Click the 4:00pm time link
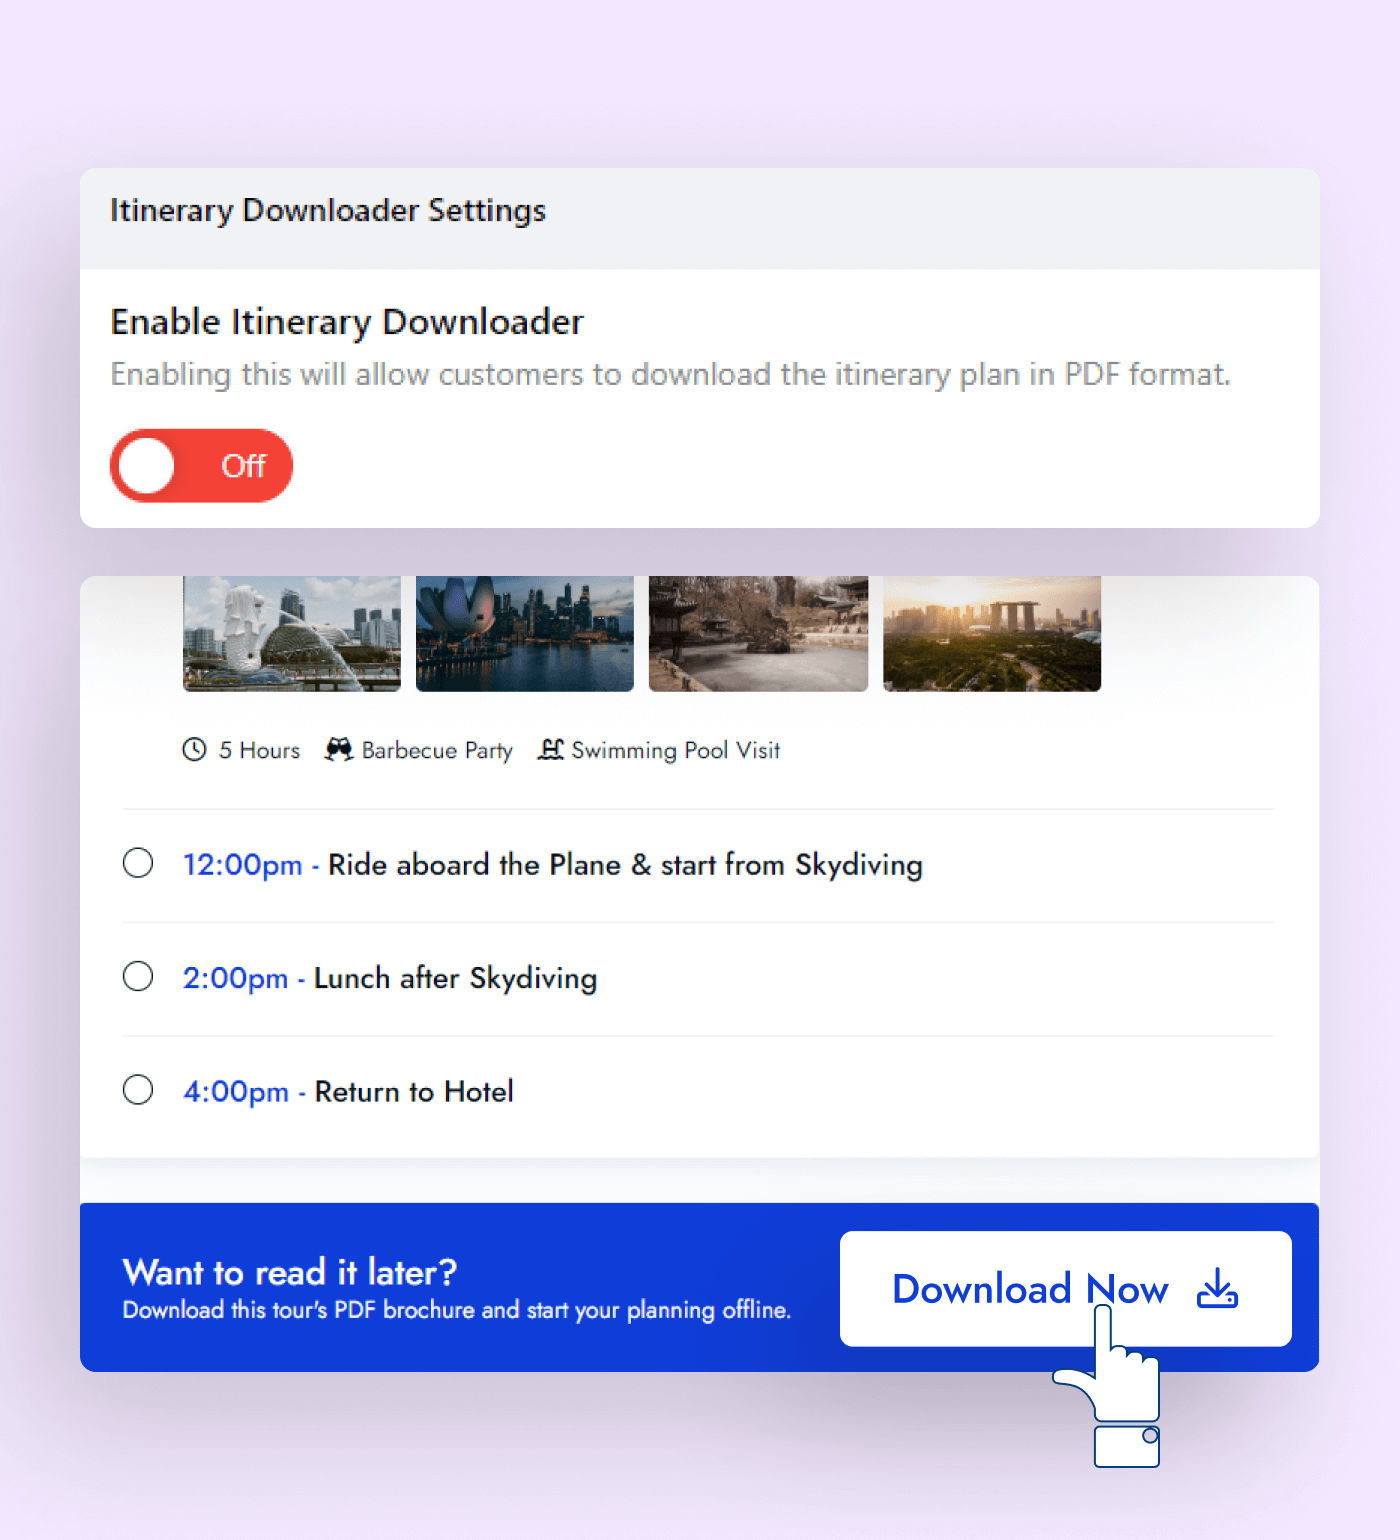Viewport: 1400px width, 1540px height. click(235, 1091)
